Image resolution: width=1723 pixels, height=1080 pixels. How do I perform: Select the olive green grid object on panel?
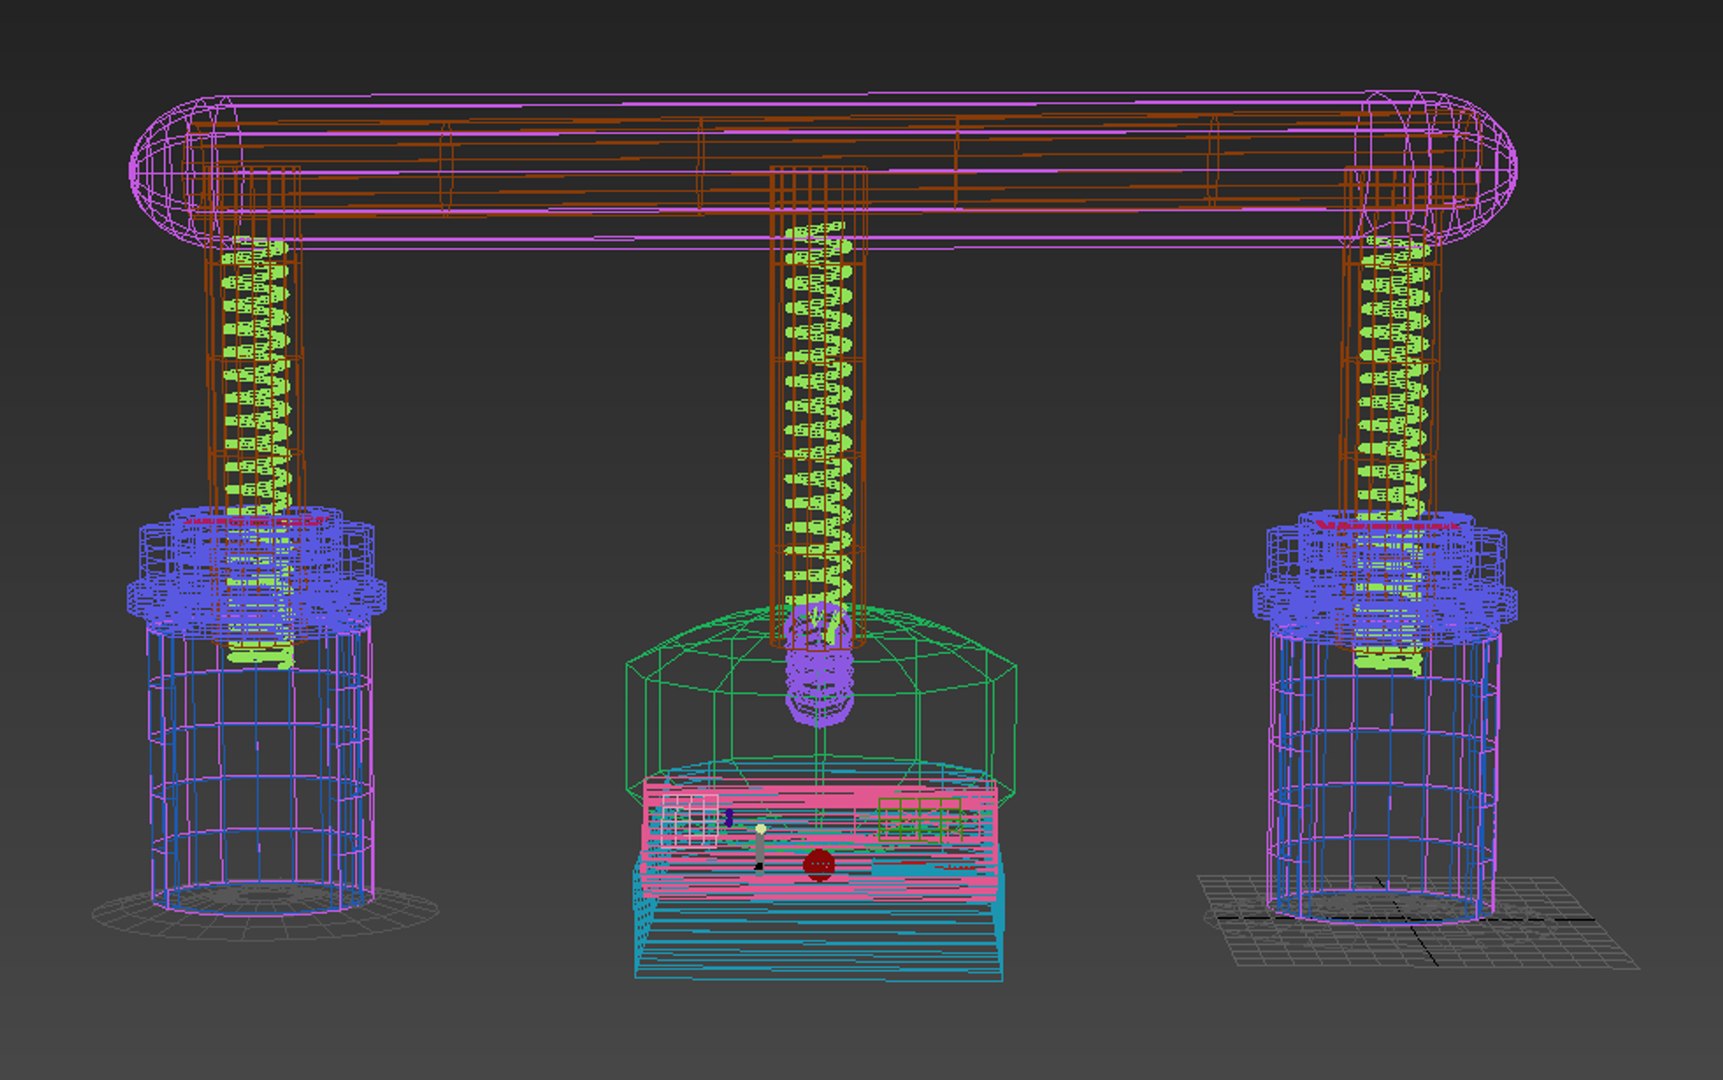920,818
